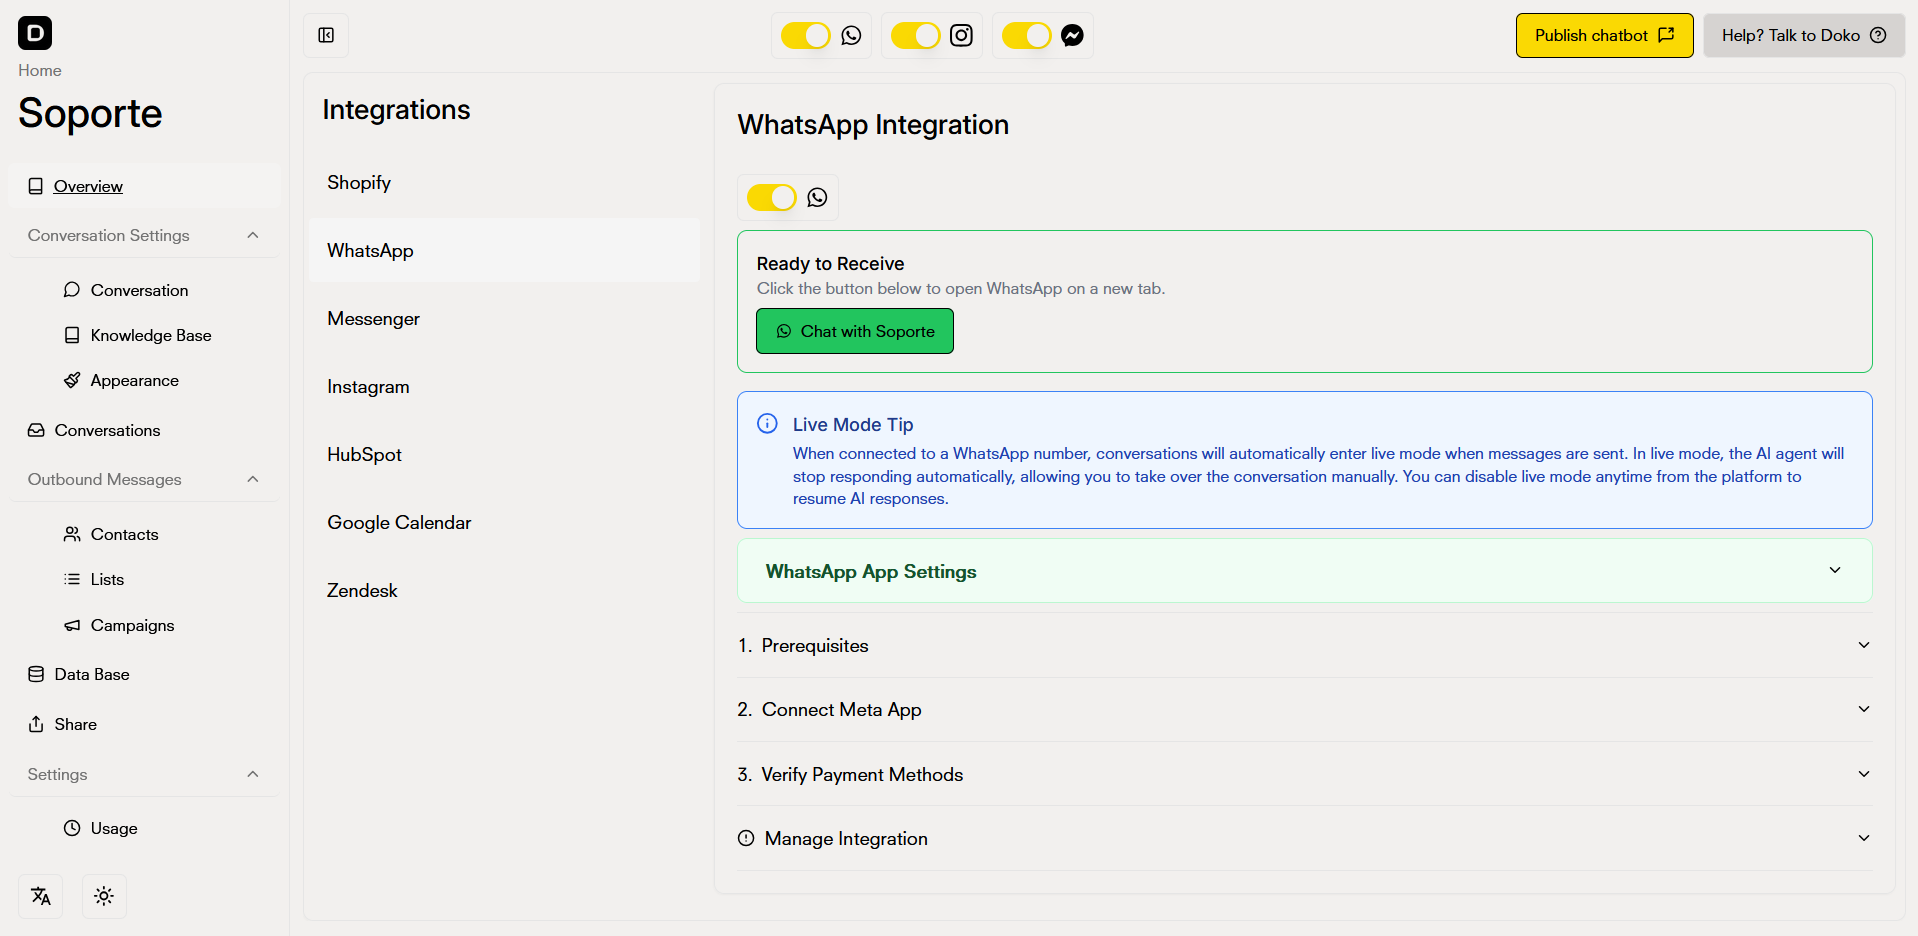Click the Doko logo icon

tap(35, 33)
